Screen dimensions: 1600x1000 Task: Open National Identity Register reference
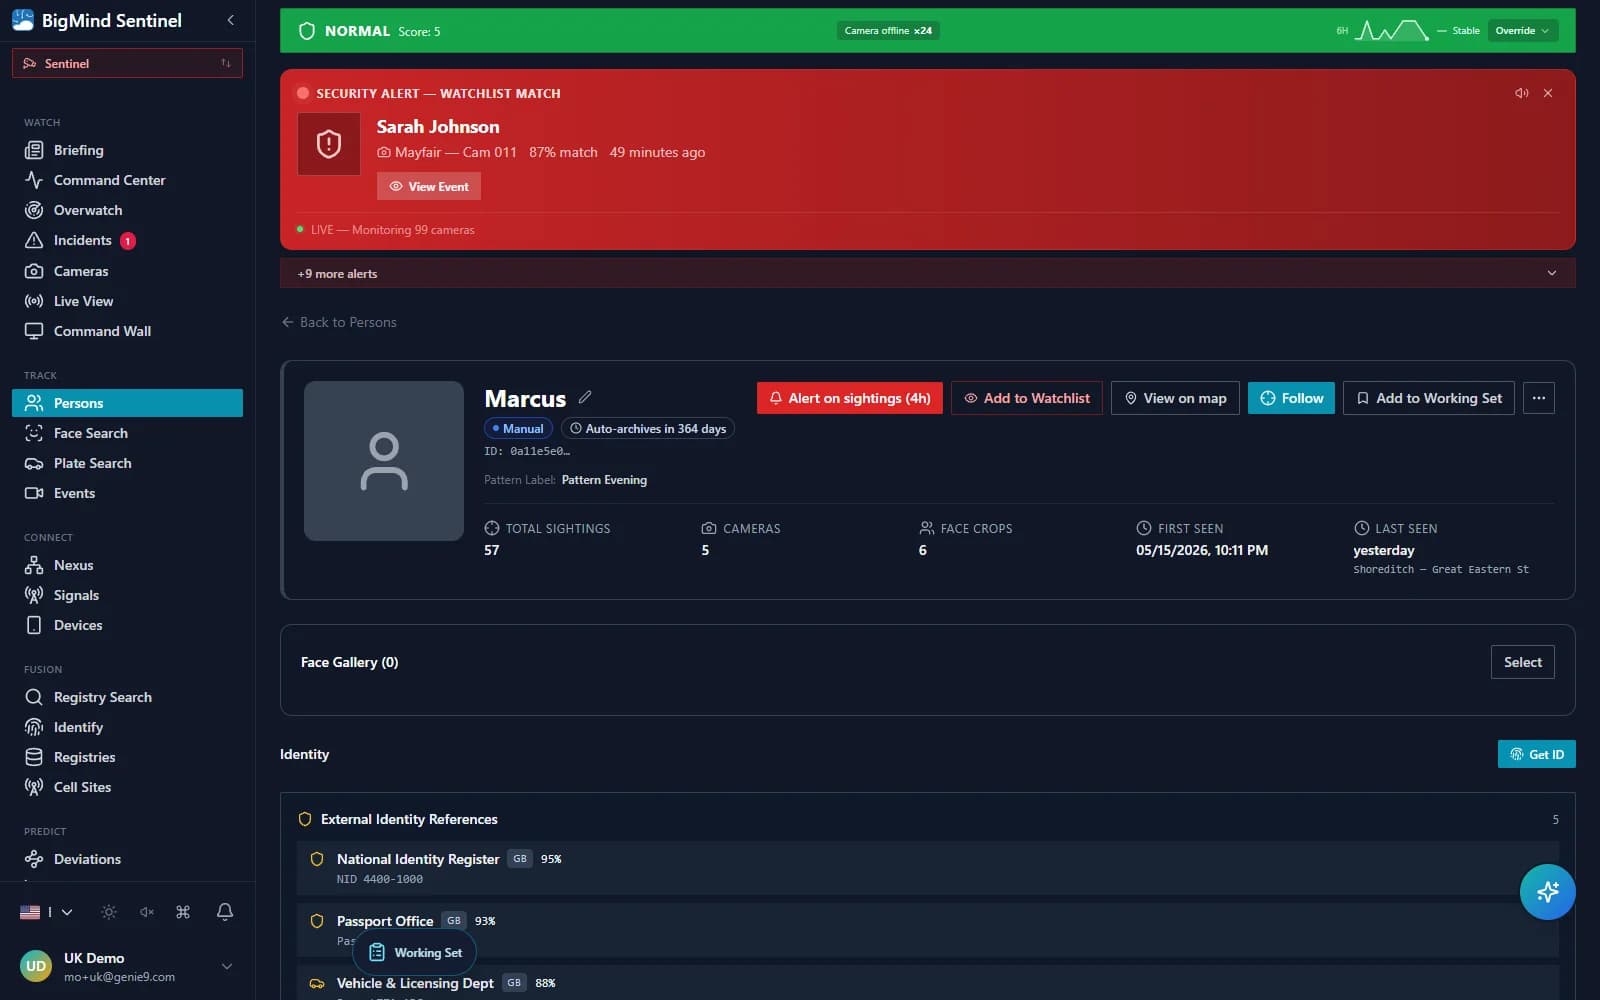coord(927,868)
